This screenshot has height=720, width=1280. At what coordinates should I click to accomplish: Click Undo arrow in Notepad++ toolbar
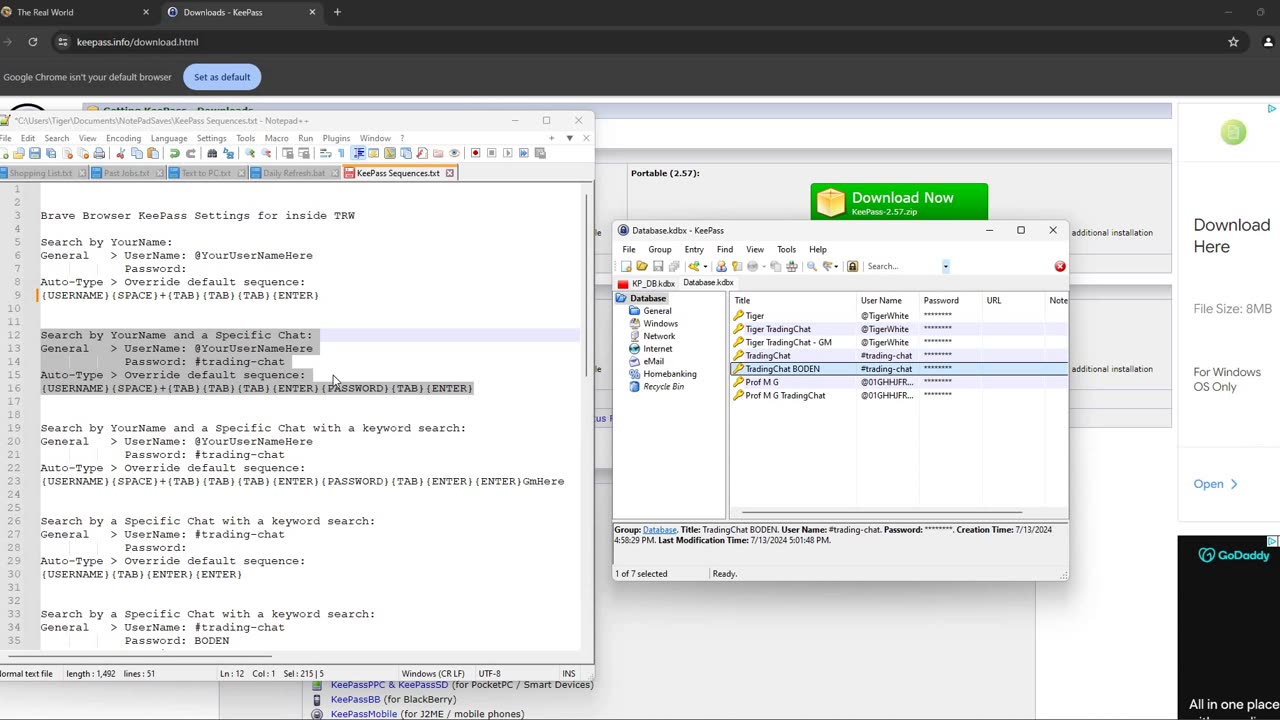174,153
